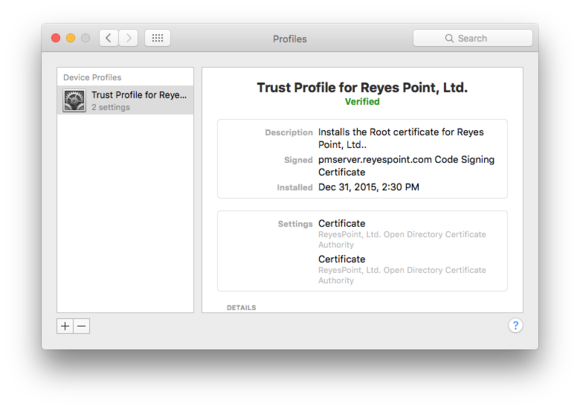Click the first "Certificate" settings entry
580x409 pixels.
tap(342, 224)
